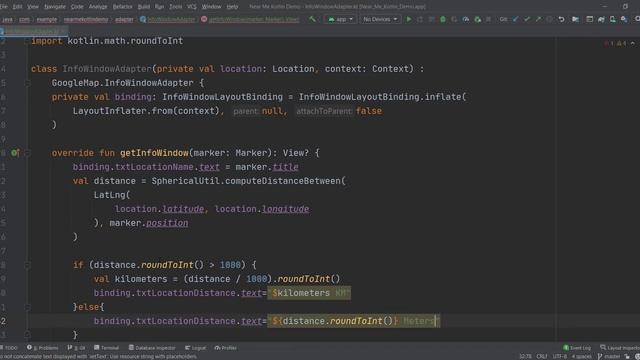Collapse the getInfoWindow function fold marker
The image size is (640, 360).
pyautogui.click(x=27, y=153)
